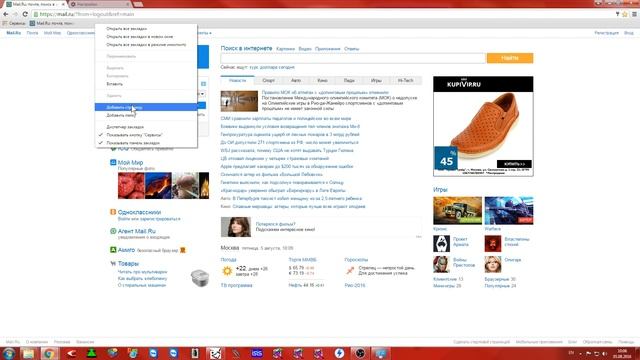
Task: Open the Сервисы apps bookmark button
Action: [14, 23]
